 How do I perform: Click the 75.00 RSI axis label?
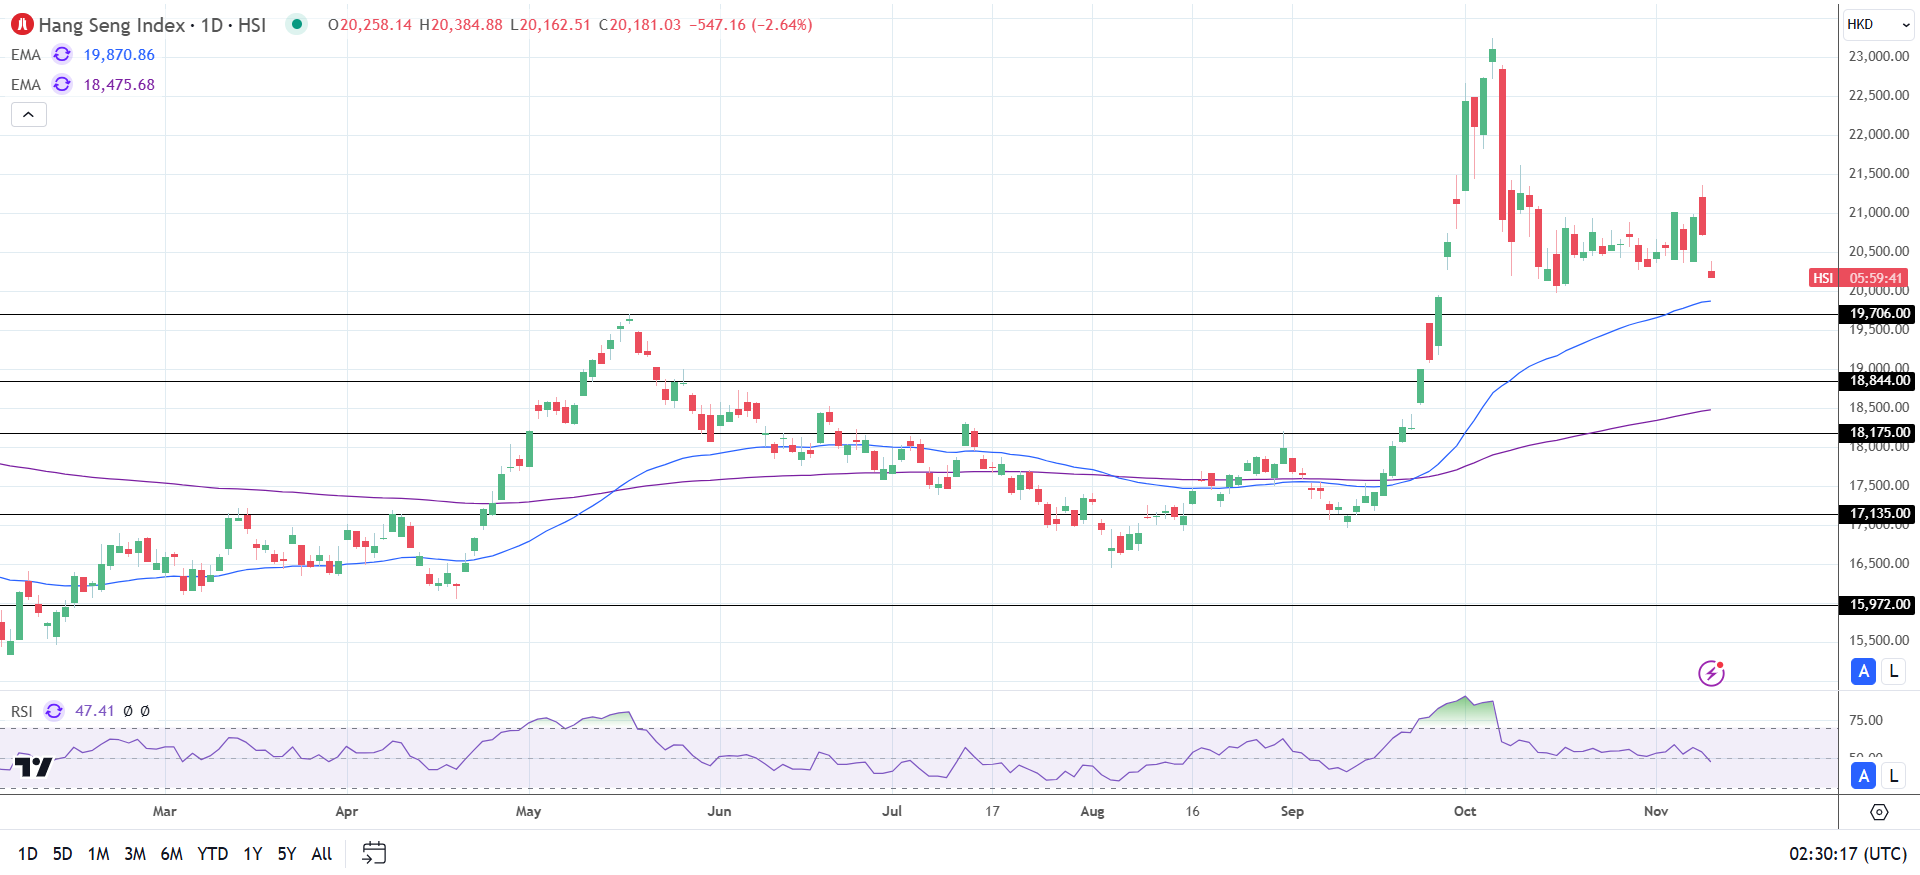[x=1866, y=720]
